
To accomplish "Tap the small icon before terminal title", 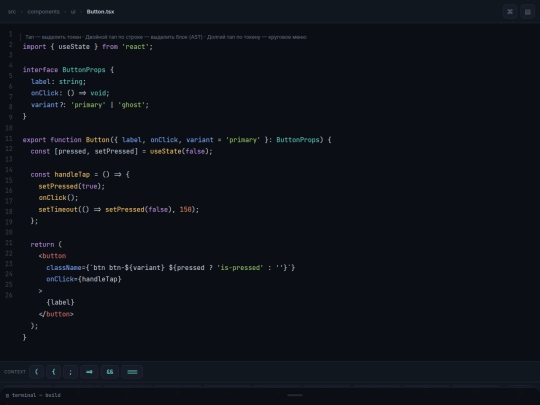I will (x=7, y=395).
